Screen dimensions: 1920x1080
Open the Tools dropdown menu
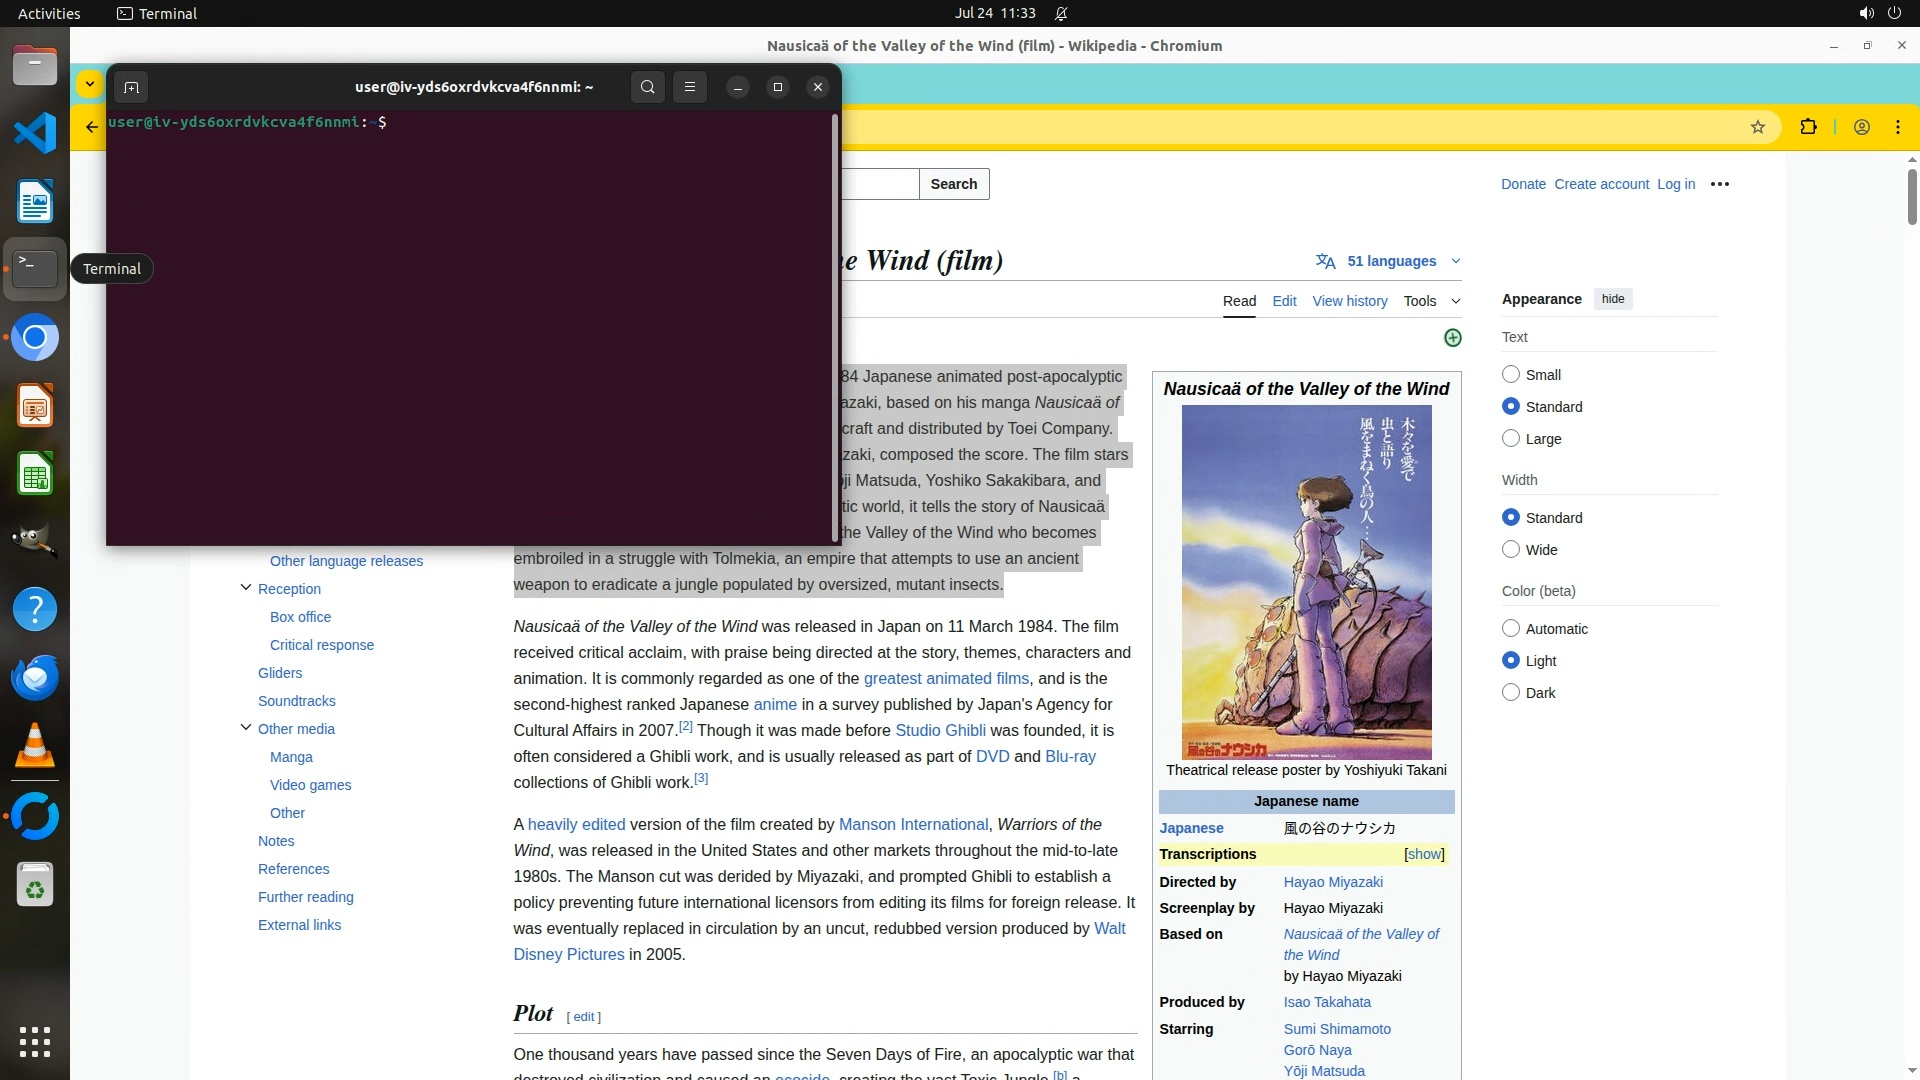(1431, 301)
